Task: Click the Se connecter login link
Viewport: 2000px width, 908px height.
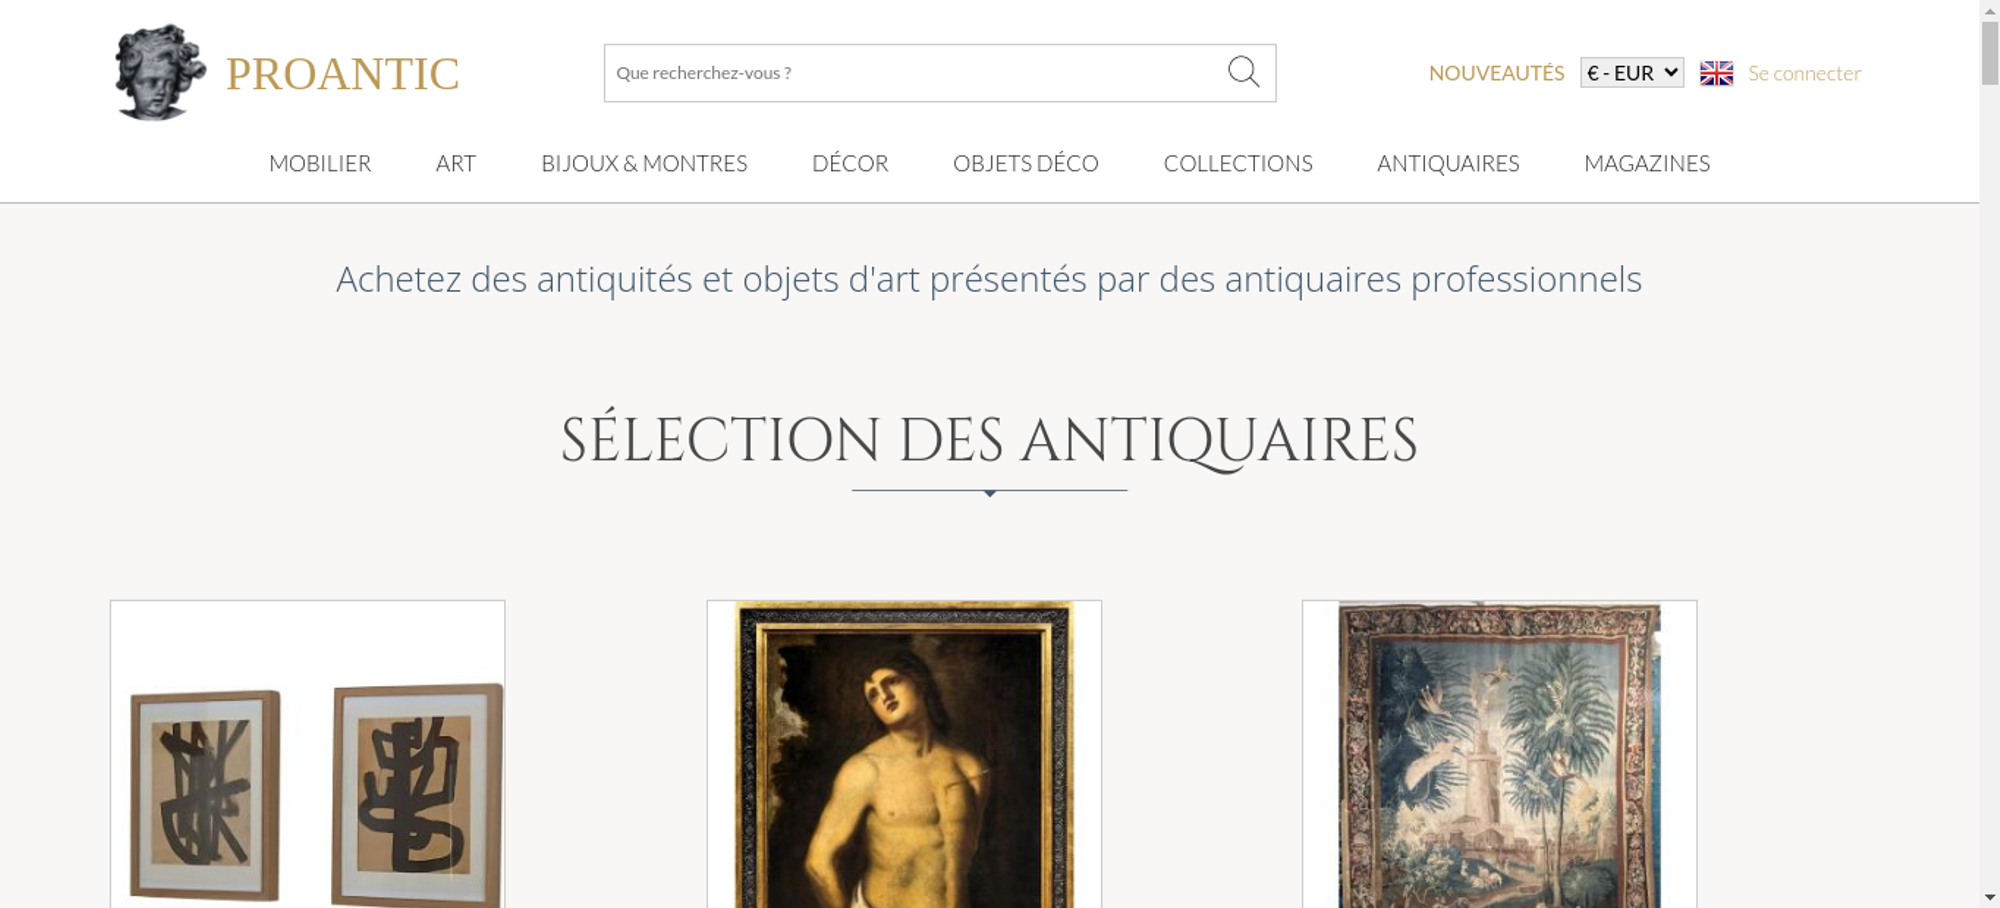Action: (x=1804, y=73)
